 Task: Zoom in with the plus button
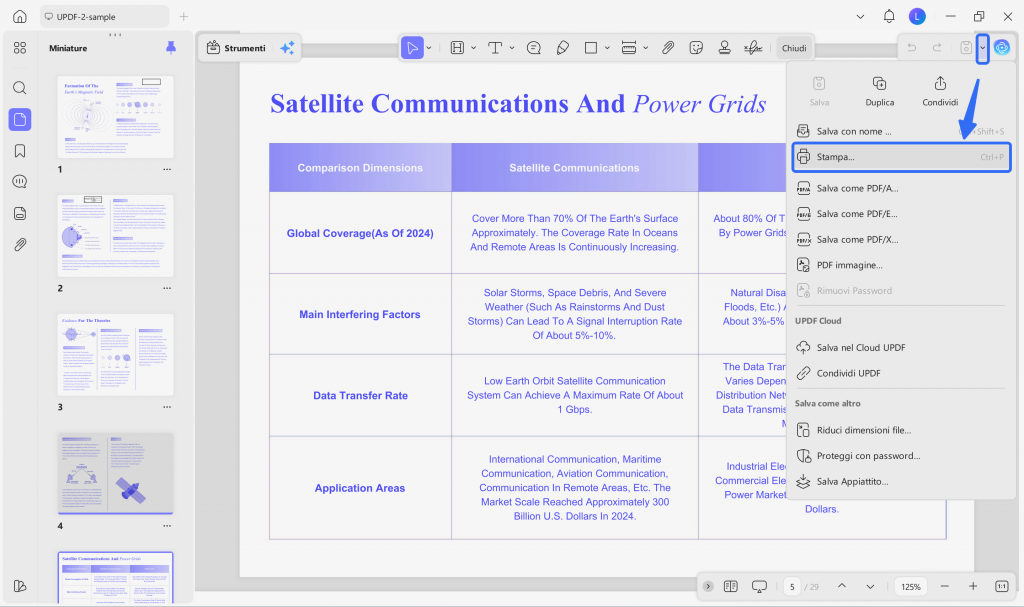click(x=973, y=586)
